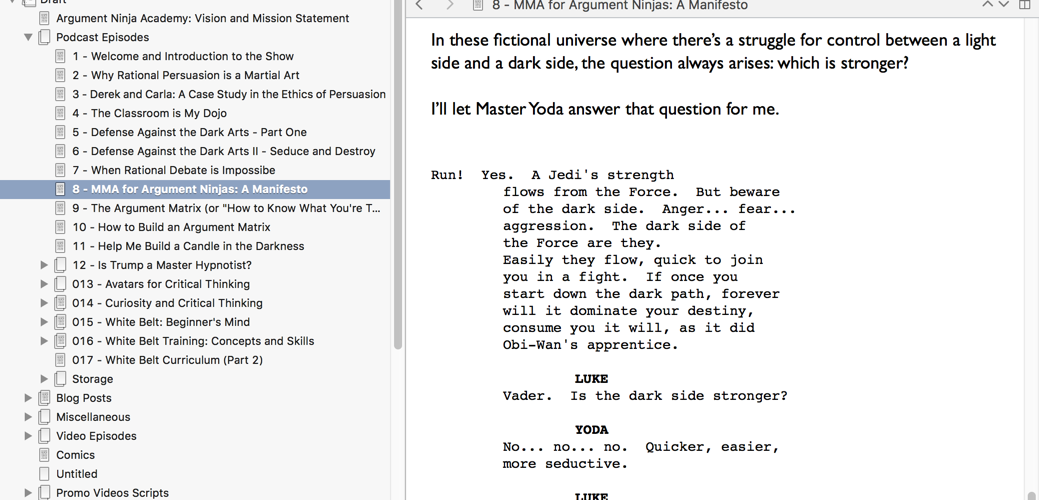Click icon for '9 - The Argument Matrix'
Image resolution: width=1039 pixels, height=500 pixels.
[x=61, y=209]
